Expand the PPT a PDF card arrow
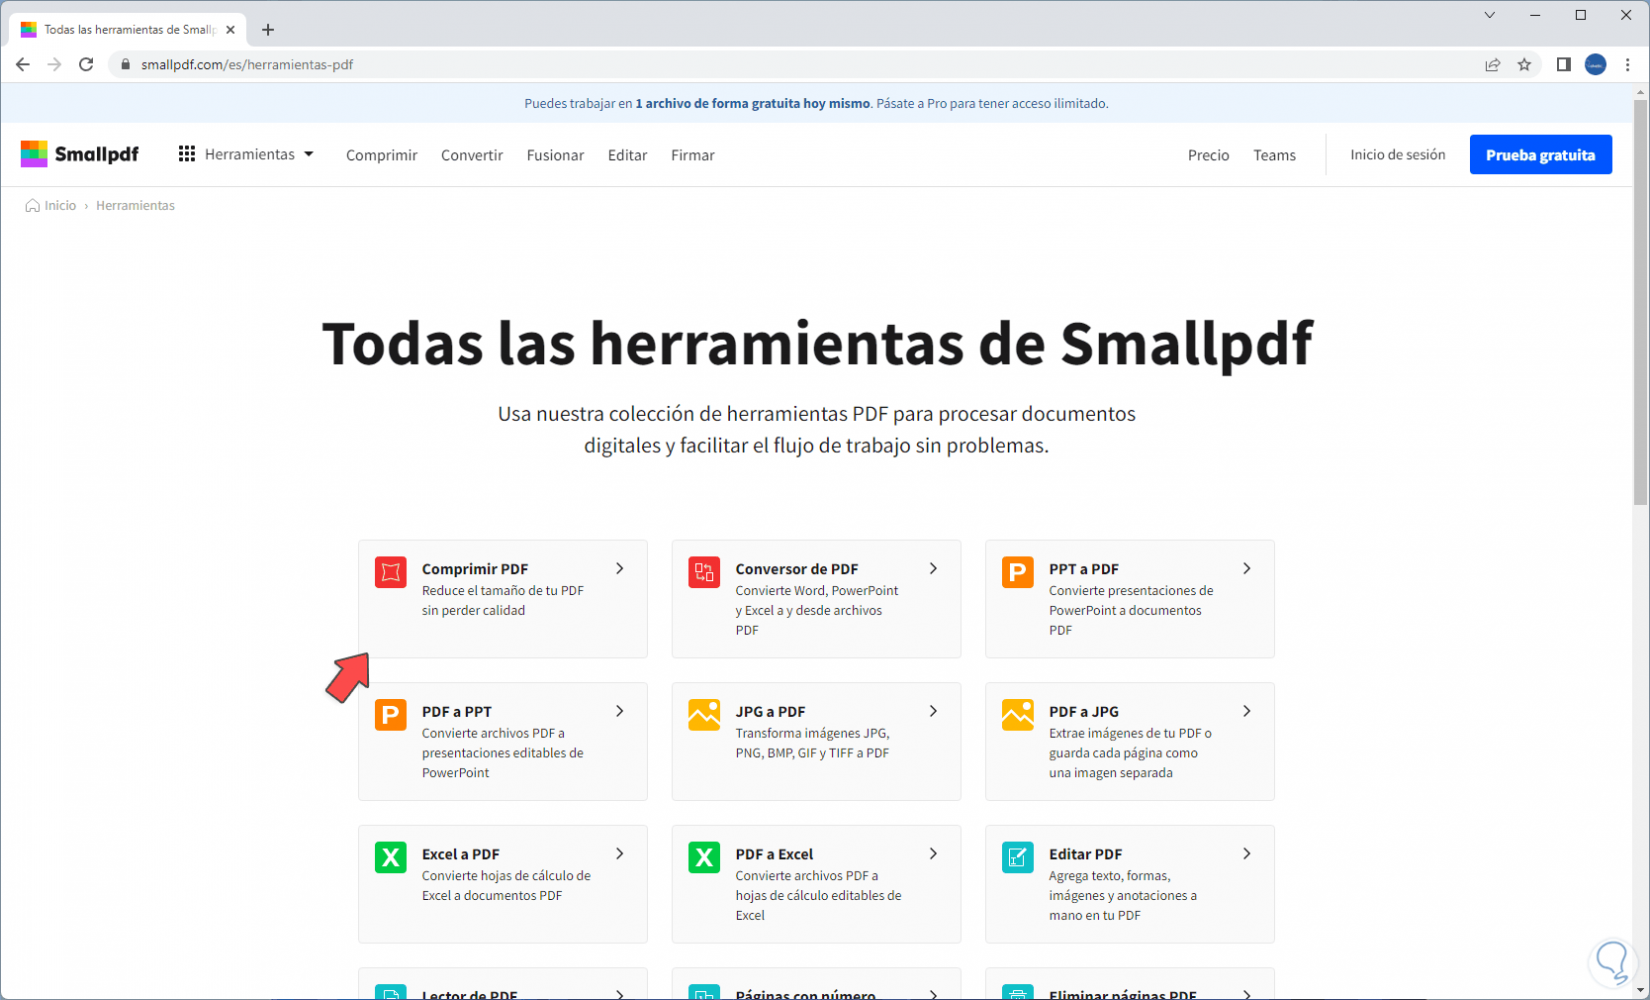Screen dimensions: 1650x1000 [x=1247, y=568]
